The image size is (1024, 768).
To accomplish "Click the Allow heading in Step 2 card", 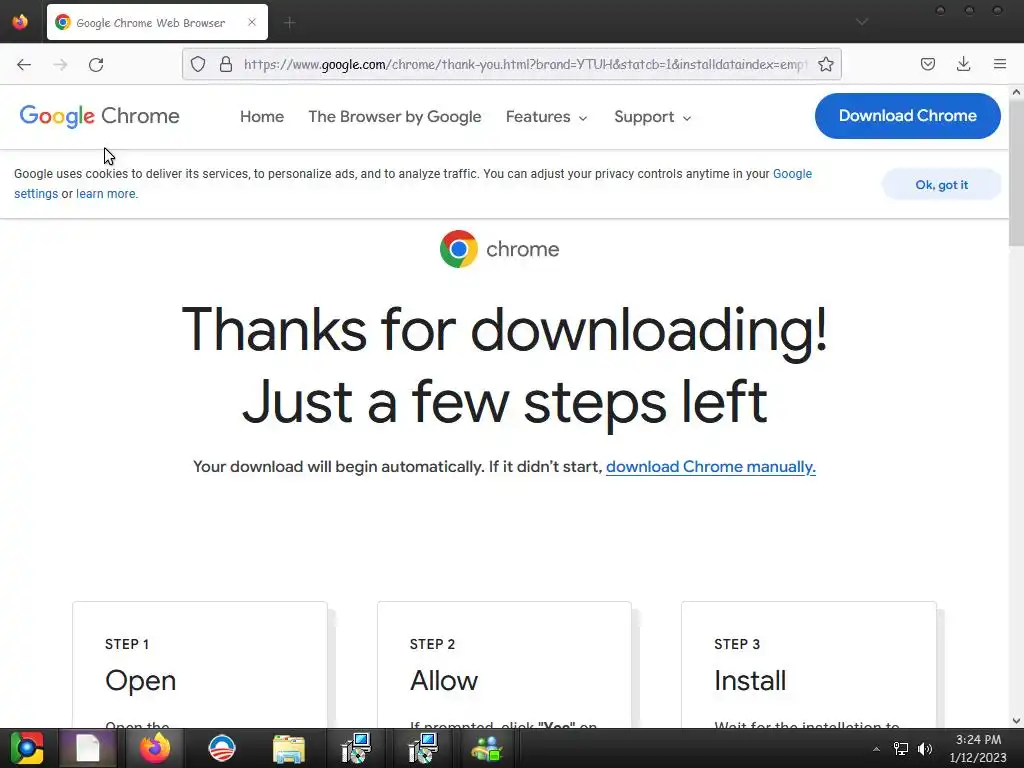I will coord(443,680).
